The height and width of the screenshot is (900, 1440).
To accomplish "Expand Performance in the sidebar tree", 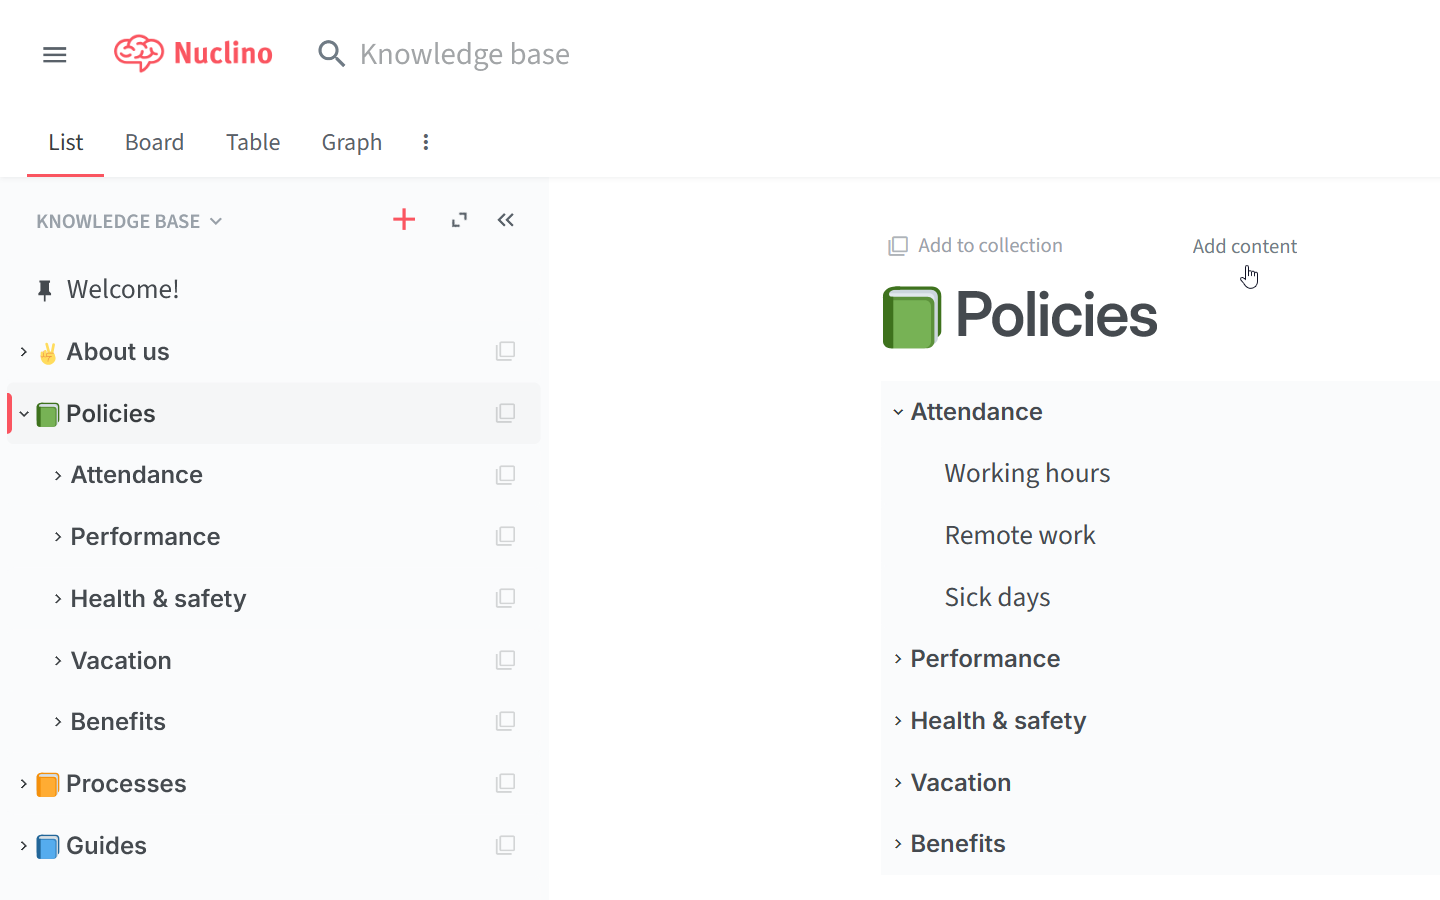I will click(x=58, y=537).
